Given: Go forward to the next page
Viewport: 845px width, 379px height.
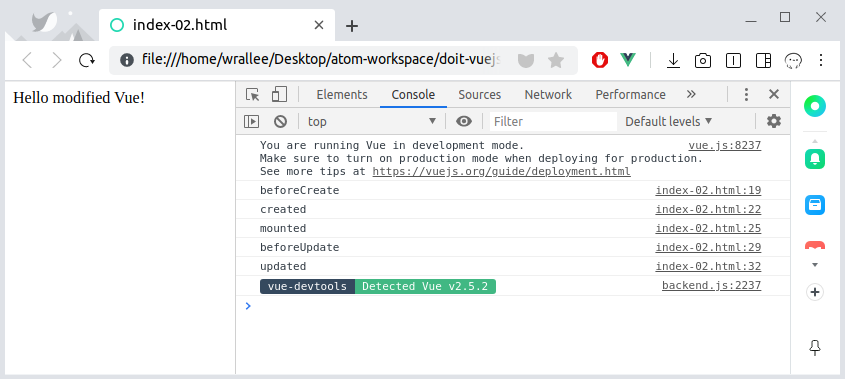Looking at the screenshot, I should click(57, 60).
